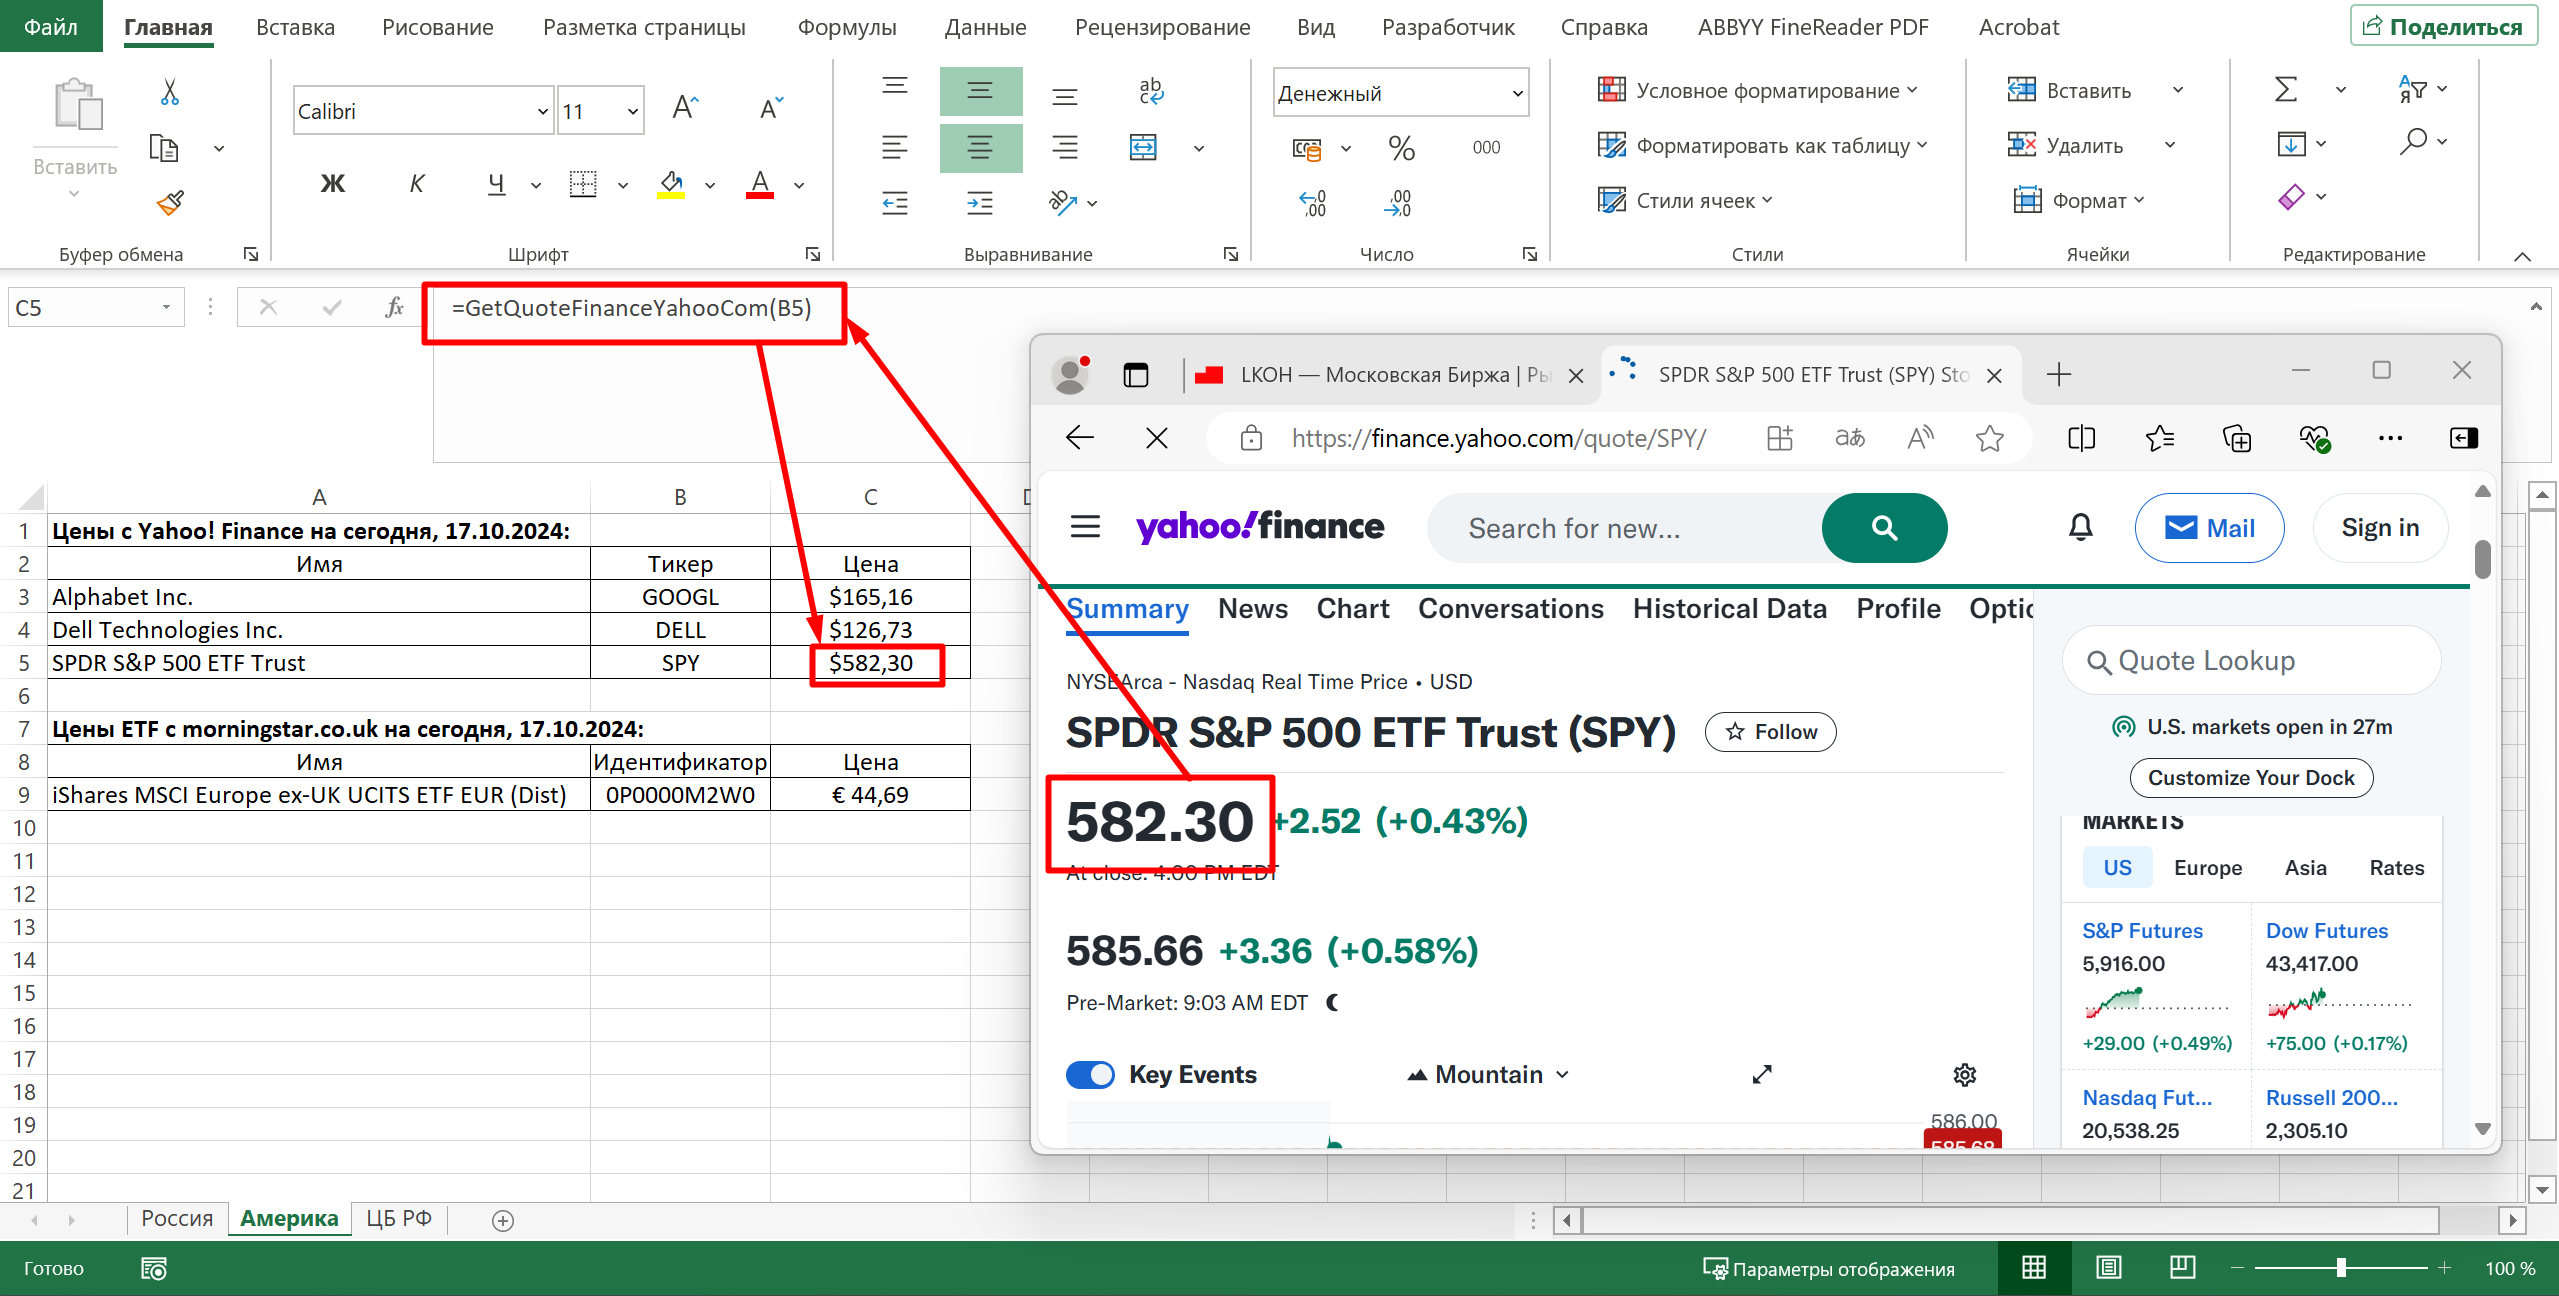Apply red font color
2559x1296 pixels.
click(x=760, y=184)
